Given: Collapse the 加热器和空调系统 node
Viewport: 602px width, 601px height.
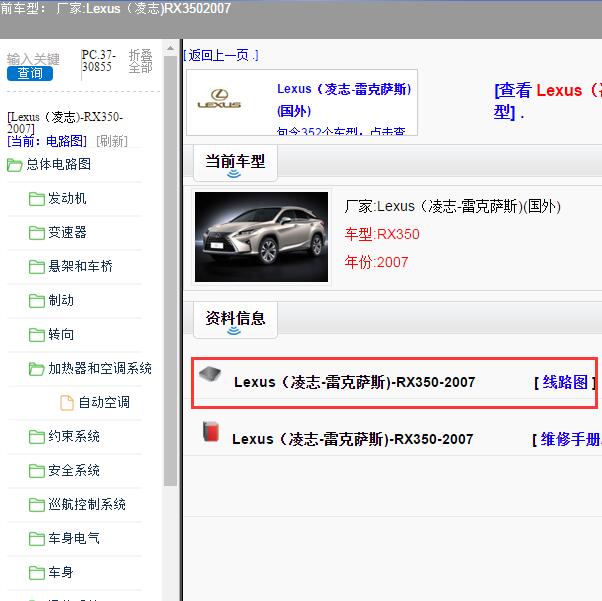Looking at the screenshot, I should [x=100, y=368].
